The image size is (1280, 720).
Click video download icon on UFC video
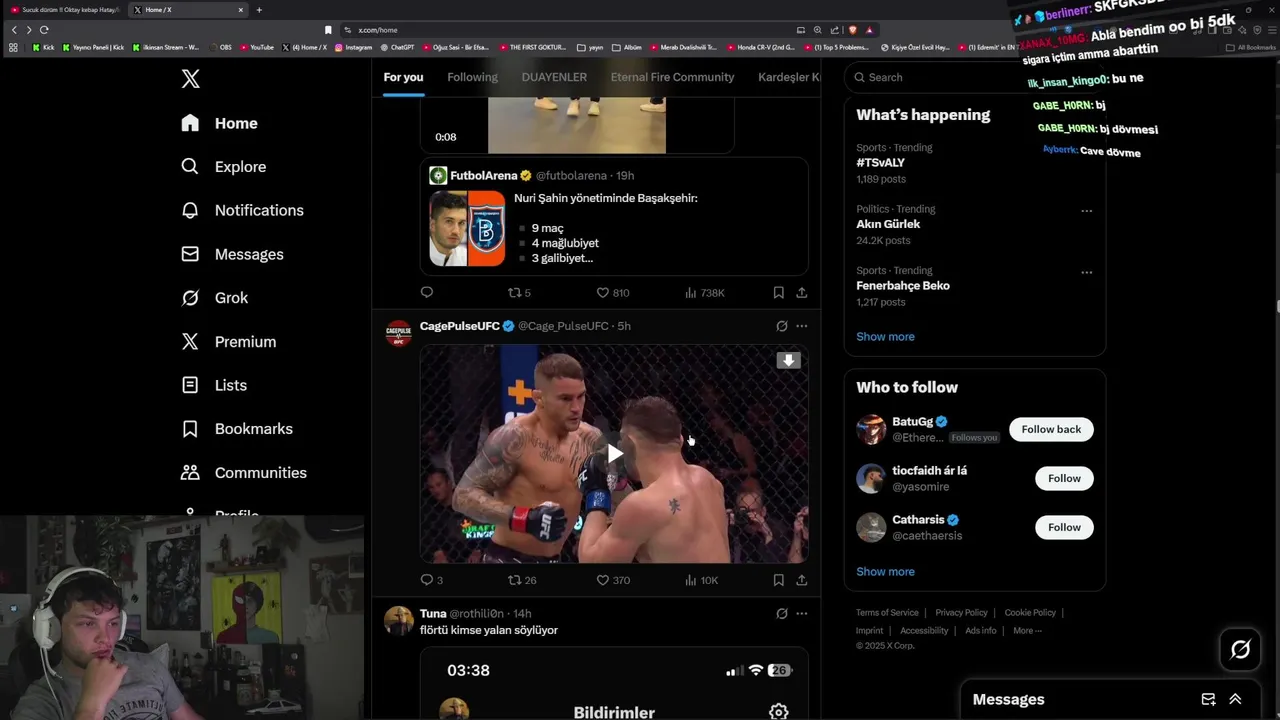click(x=789, y=360)
